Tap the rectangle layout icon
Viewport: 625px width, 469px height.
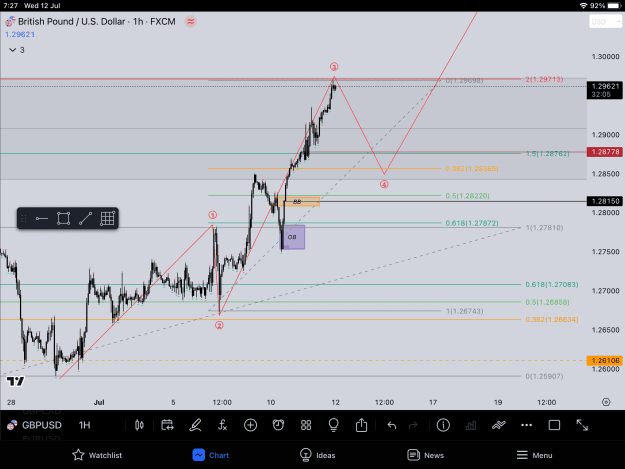(x=554, y=425)
